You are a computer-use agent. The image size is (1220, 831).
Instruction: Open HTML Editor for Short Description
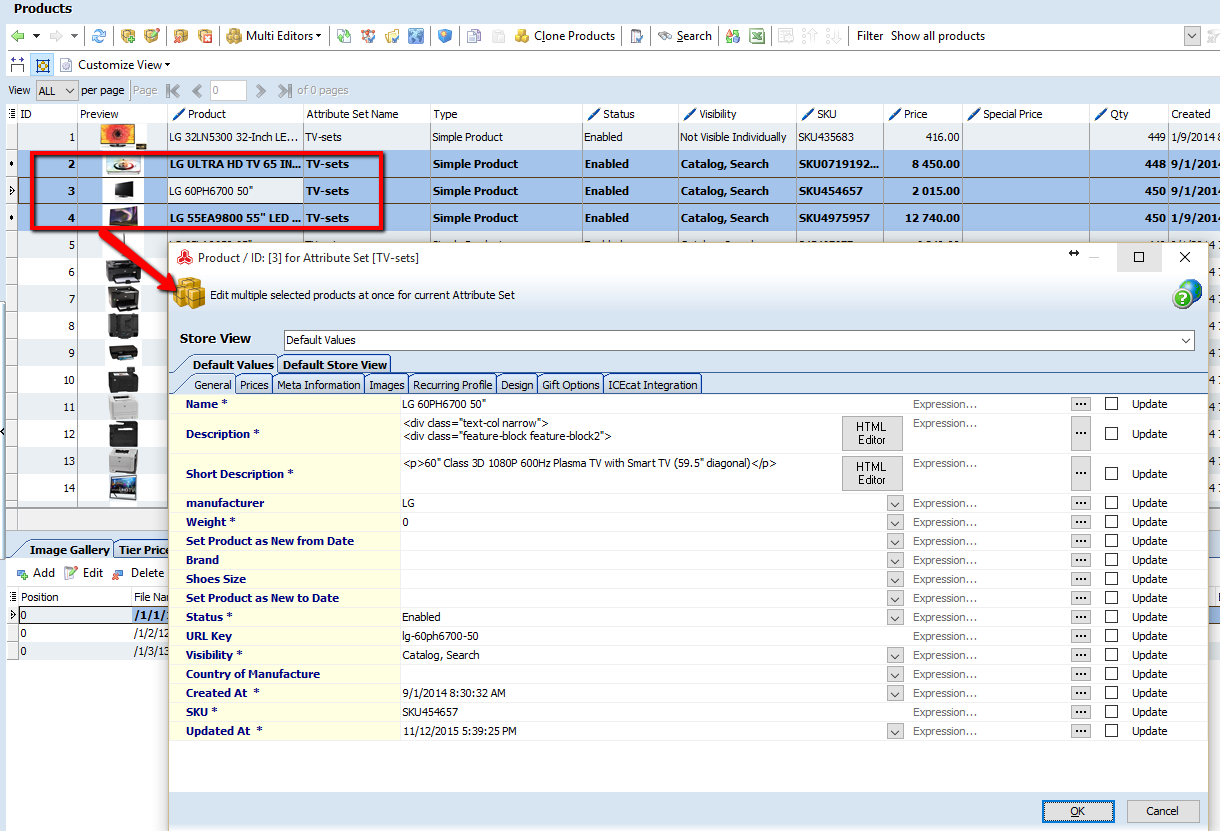tap(871, 474)
